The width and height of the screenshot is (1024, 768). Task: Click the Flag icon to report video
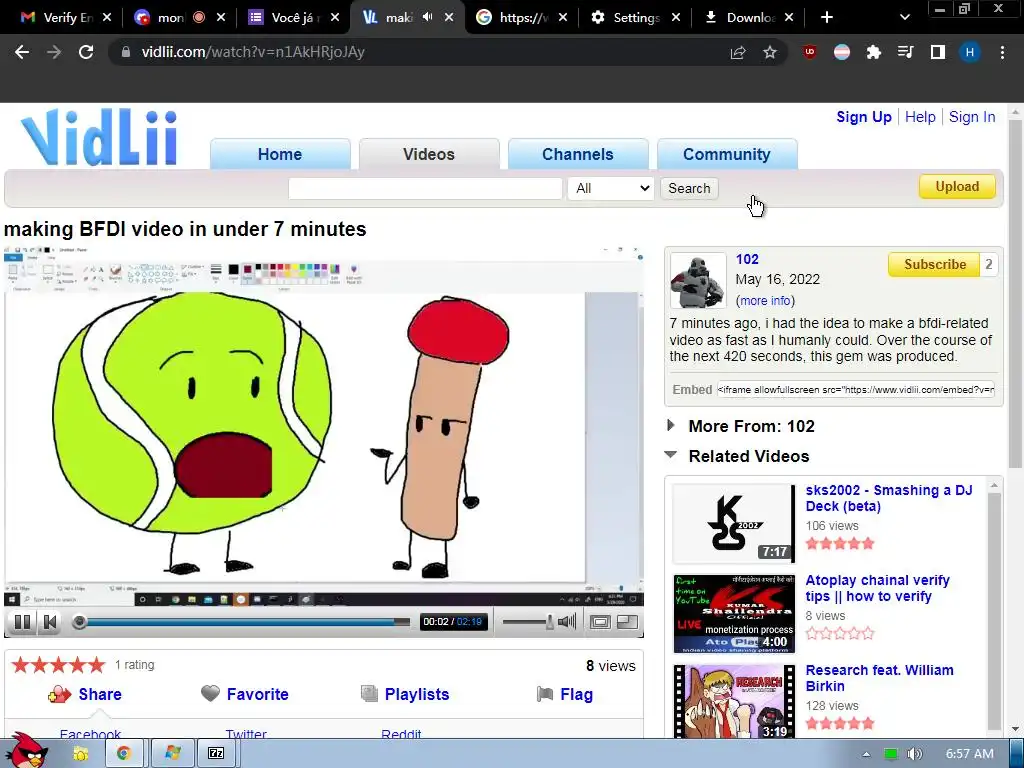(x=545, y=694)
